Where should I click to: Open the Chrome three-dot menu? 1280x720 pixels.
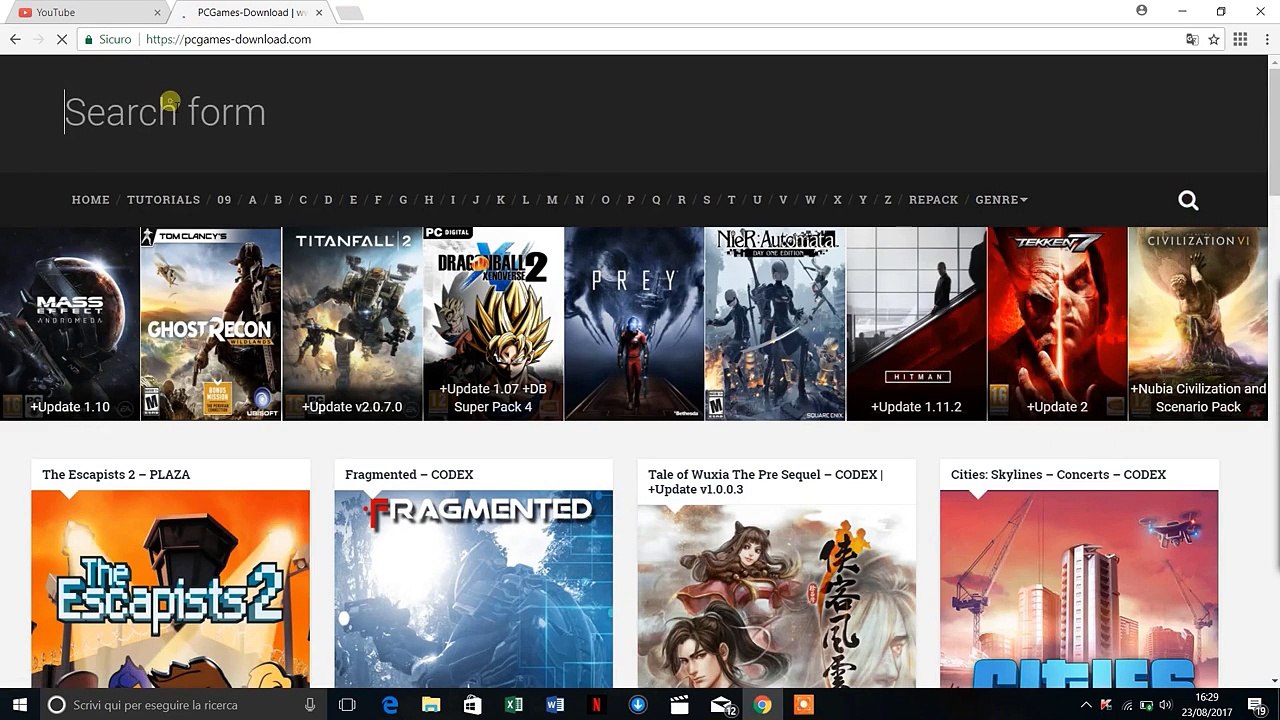tap(1265, 39)
